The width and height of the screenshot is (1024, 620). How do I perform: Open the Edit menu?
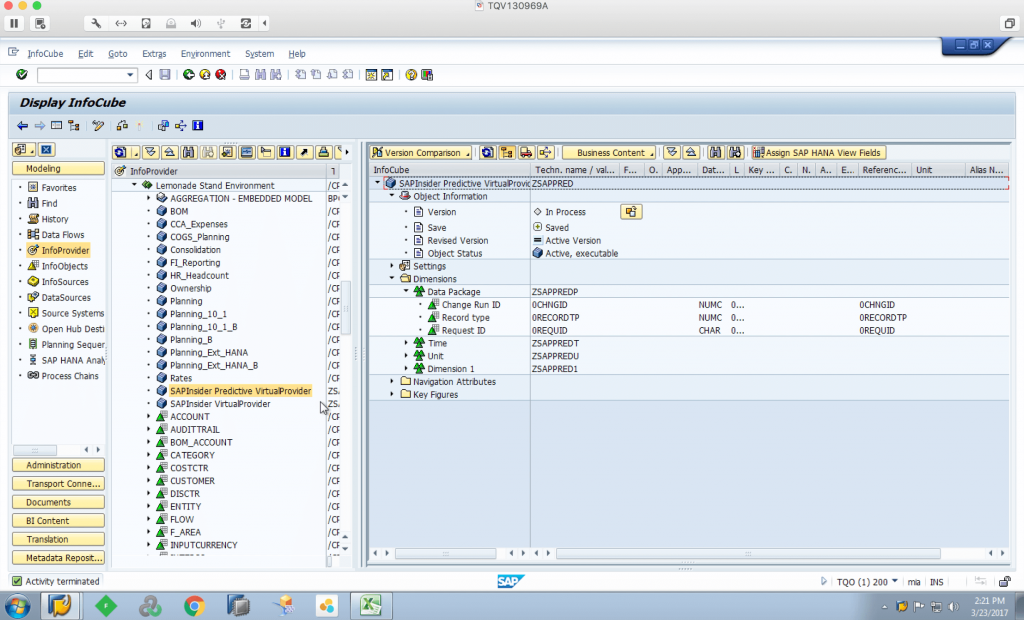pos(86,54)
